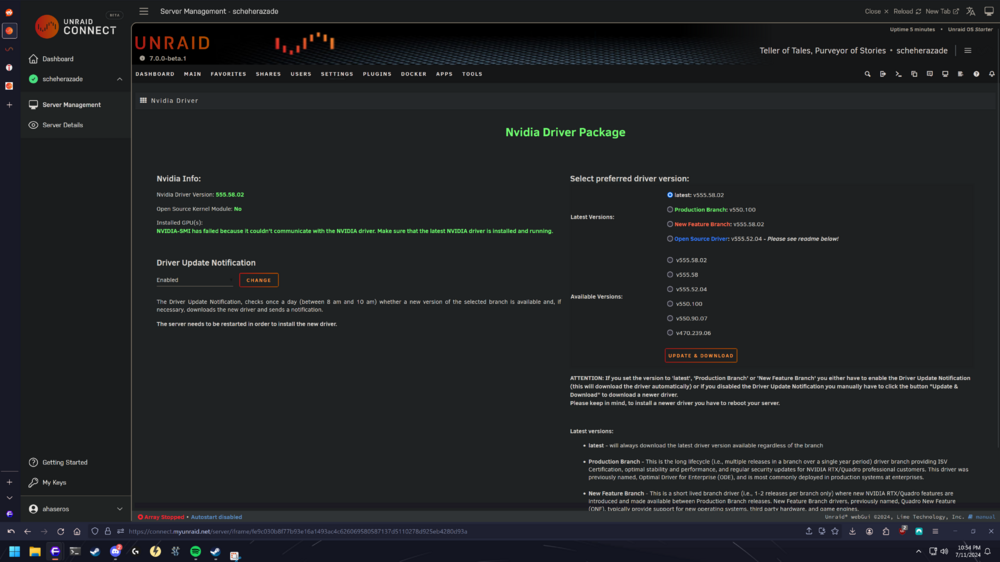Expand the ahaseros account menu chevron
Screen dimensions: 1000x562
(119, 509)
